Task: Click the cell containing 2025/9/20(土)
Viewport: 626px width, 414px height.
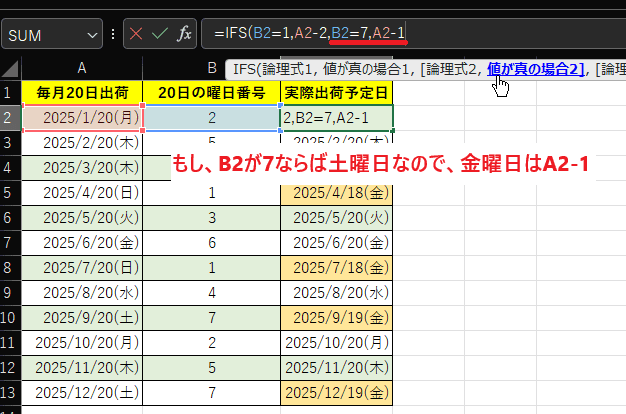Action: click(82, 316)
